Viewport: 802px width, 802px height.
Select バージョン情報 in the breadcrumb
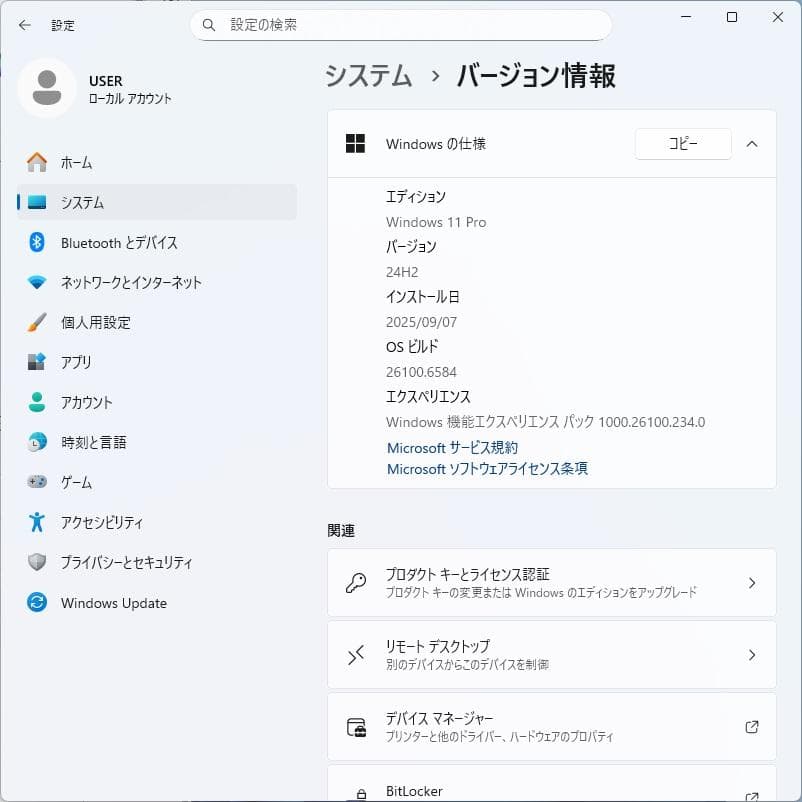pos(535,75)
